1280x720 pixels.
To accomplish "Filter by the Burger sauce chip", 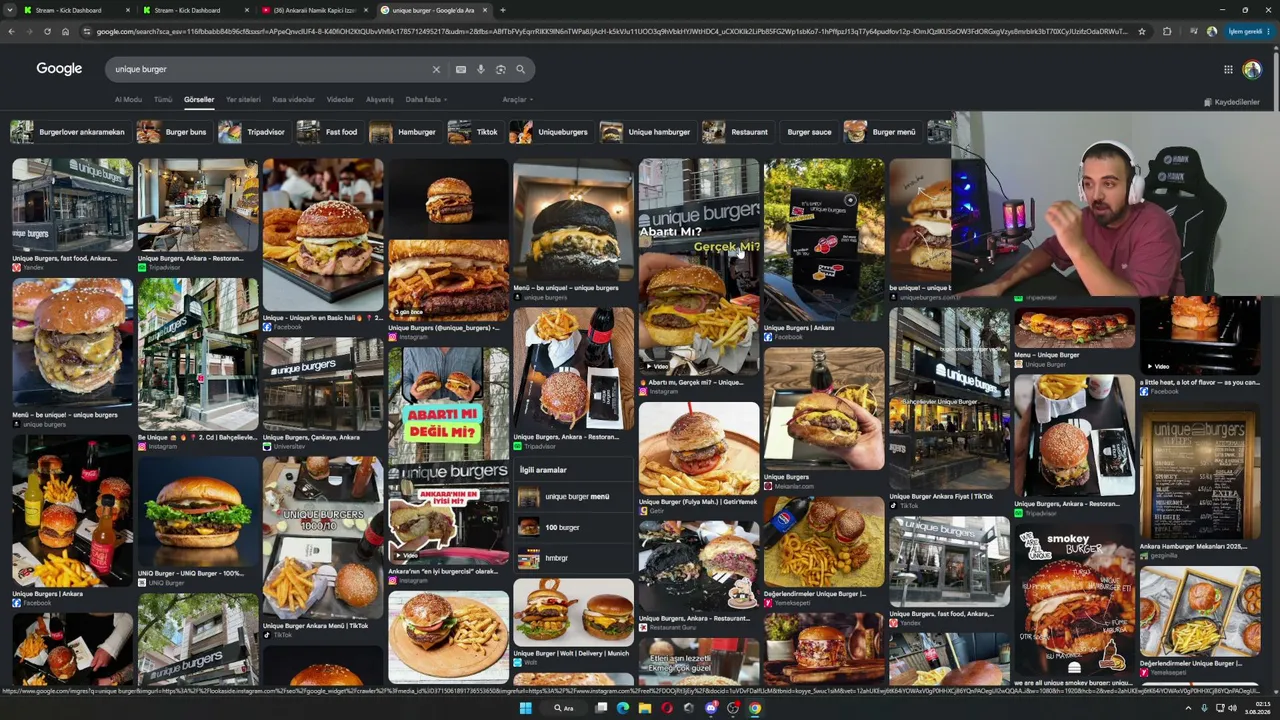I will pos(809,132).
